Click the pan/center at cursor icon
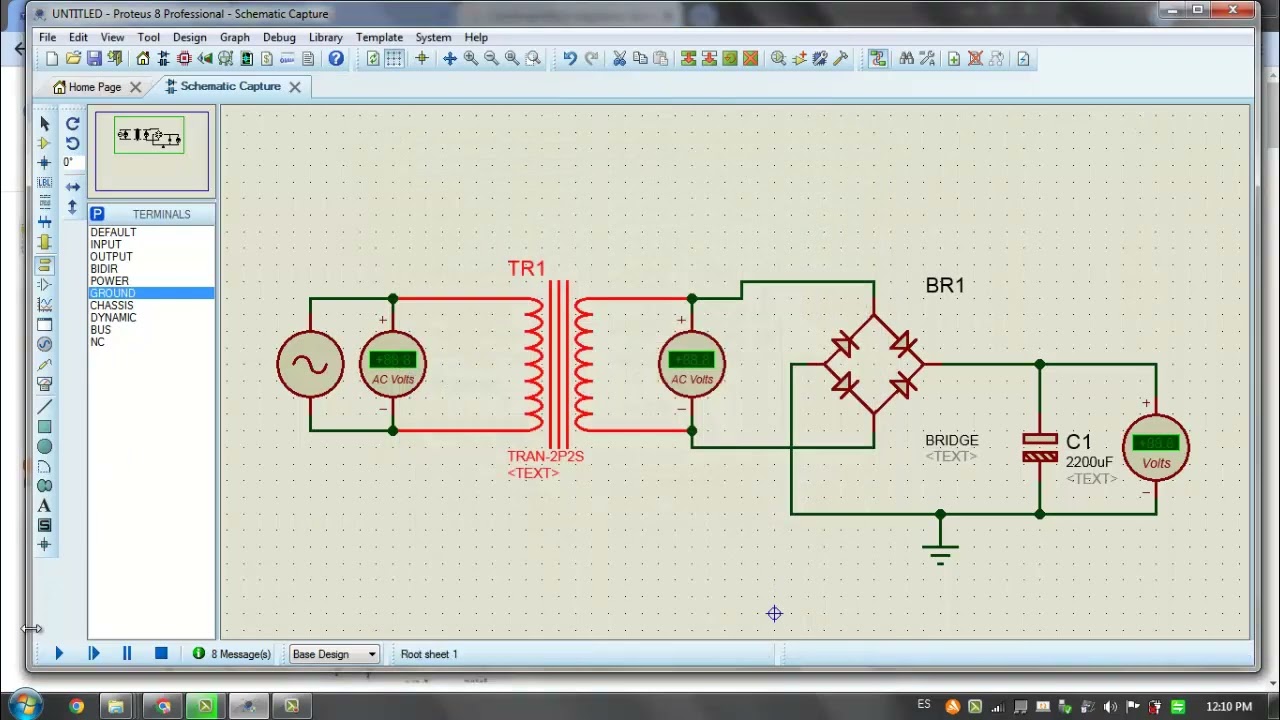 tap(450, 59)
